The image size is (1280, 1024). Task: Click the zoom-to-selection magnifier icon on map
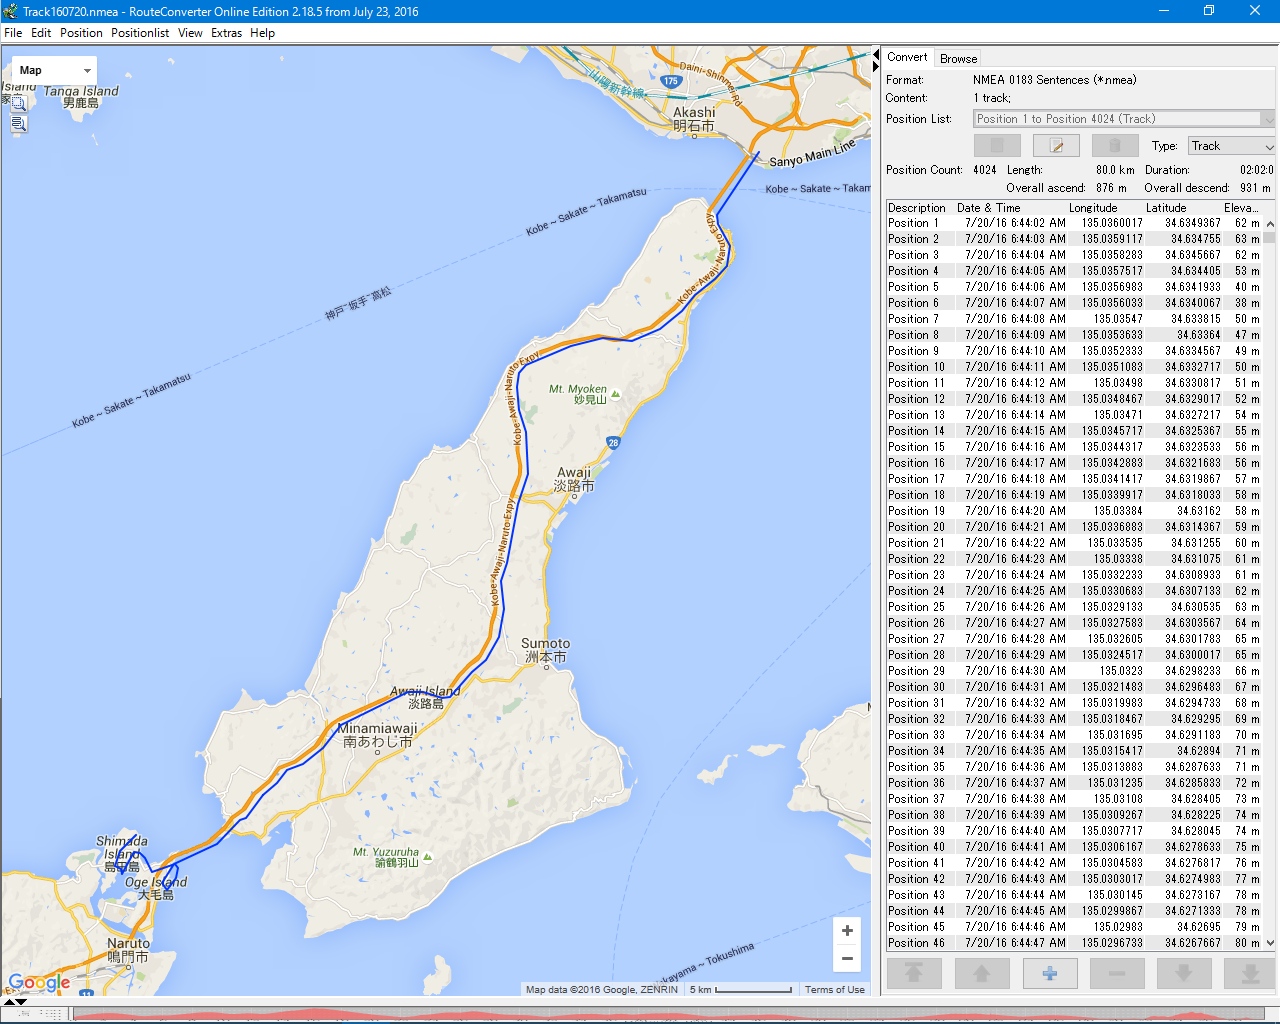click(x=18, y=103)
